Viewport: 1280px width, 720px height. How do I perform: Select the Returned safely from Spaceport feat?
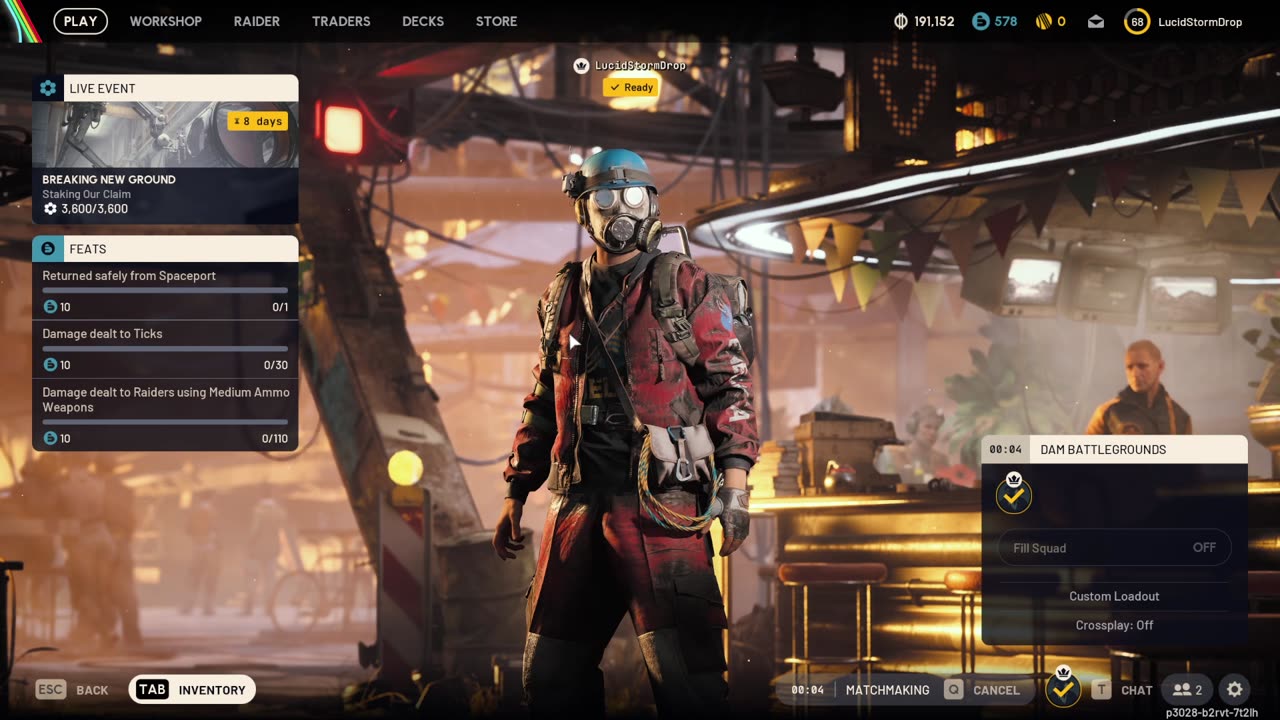pos(165,291)
